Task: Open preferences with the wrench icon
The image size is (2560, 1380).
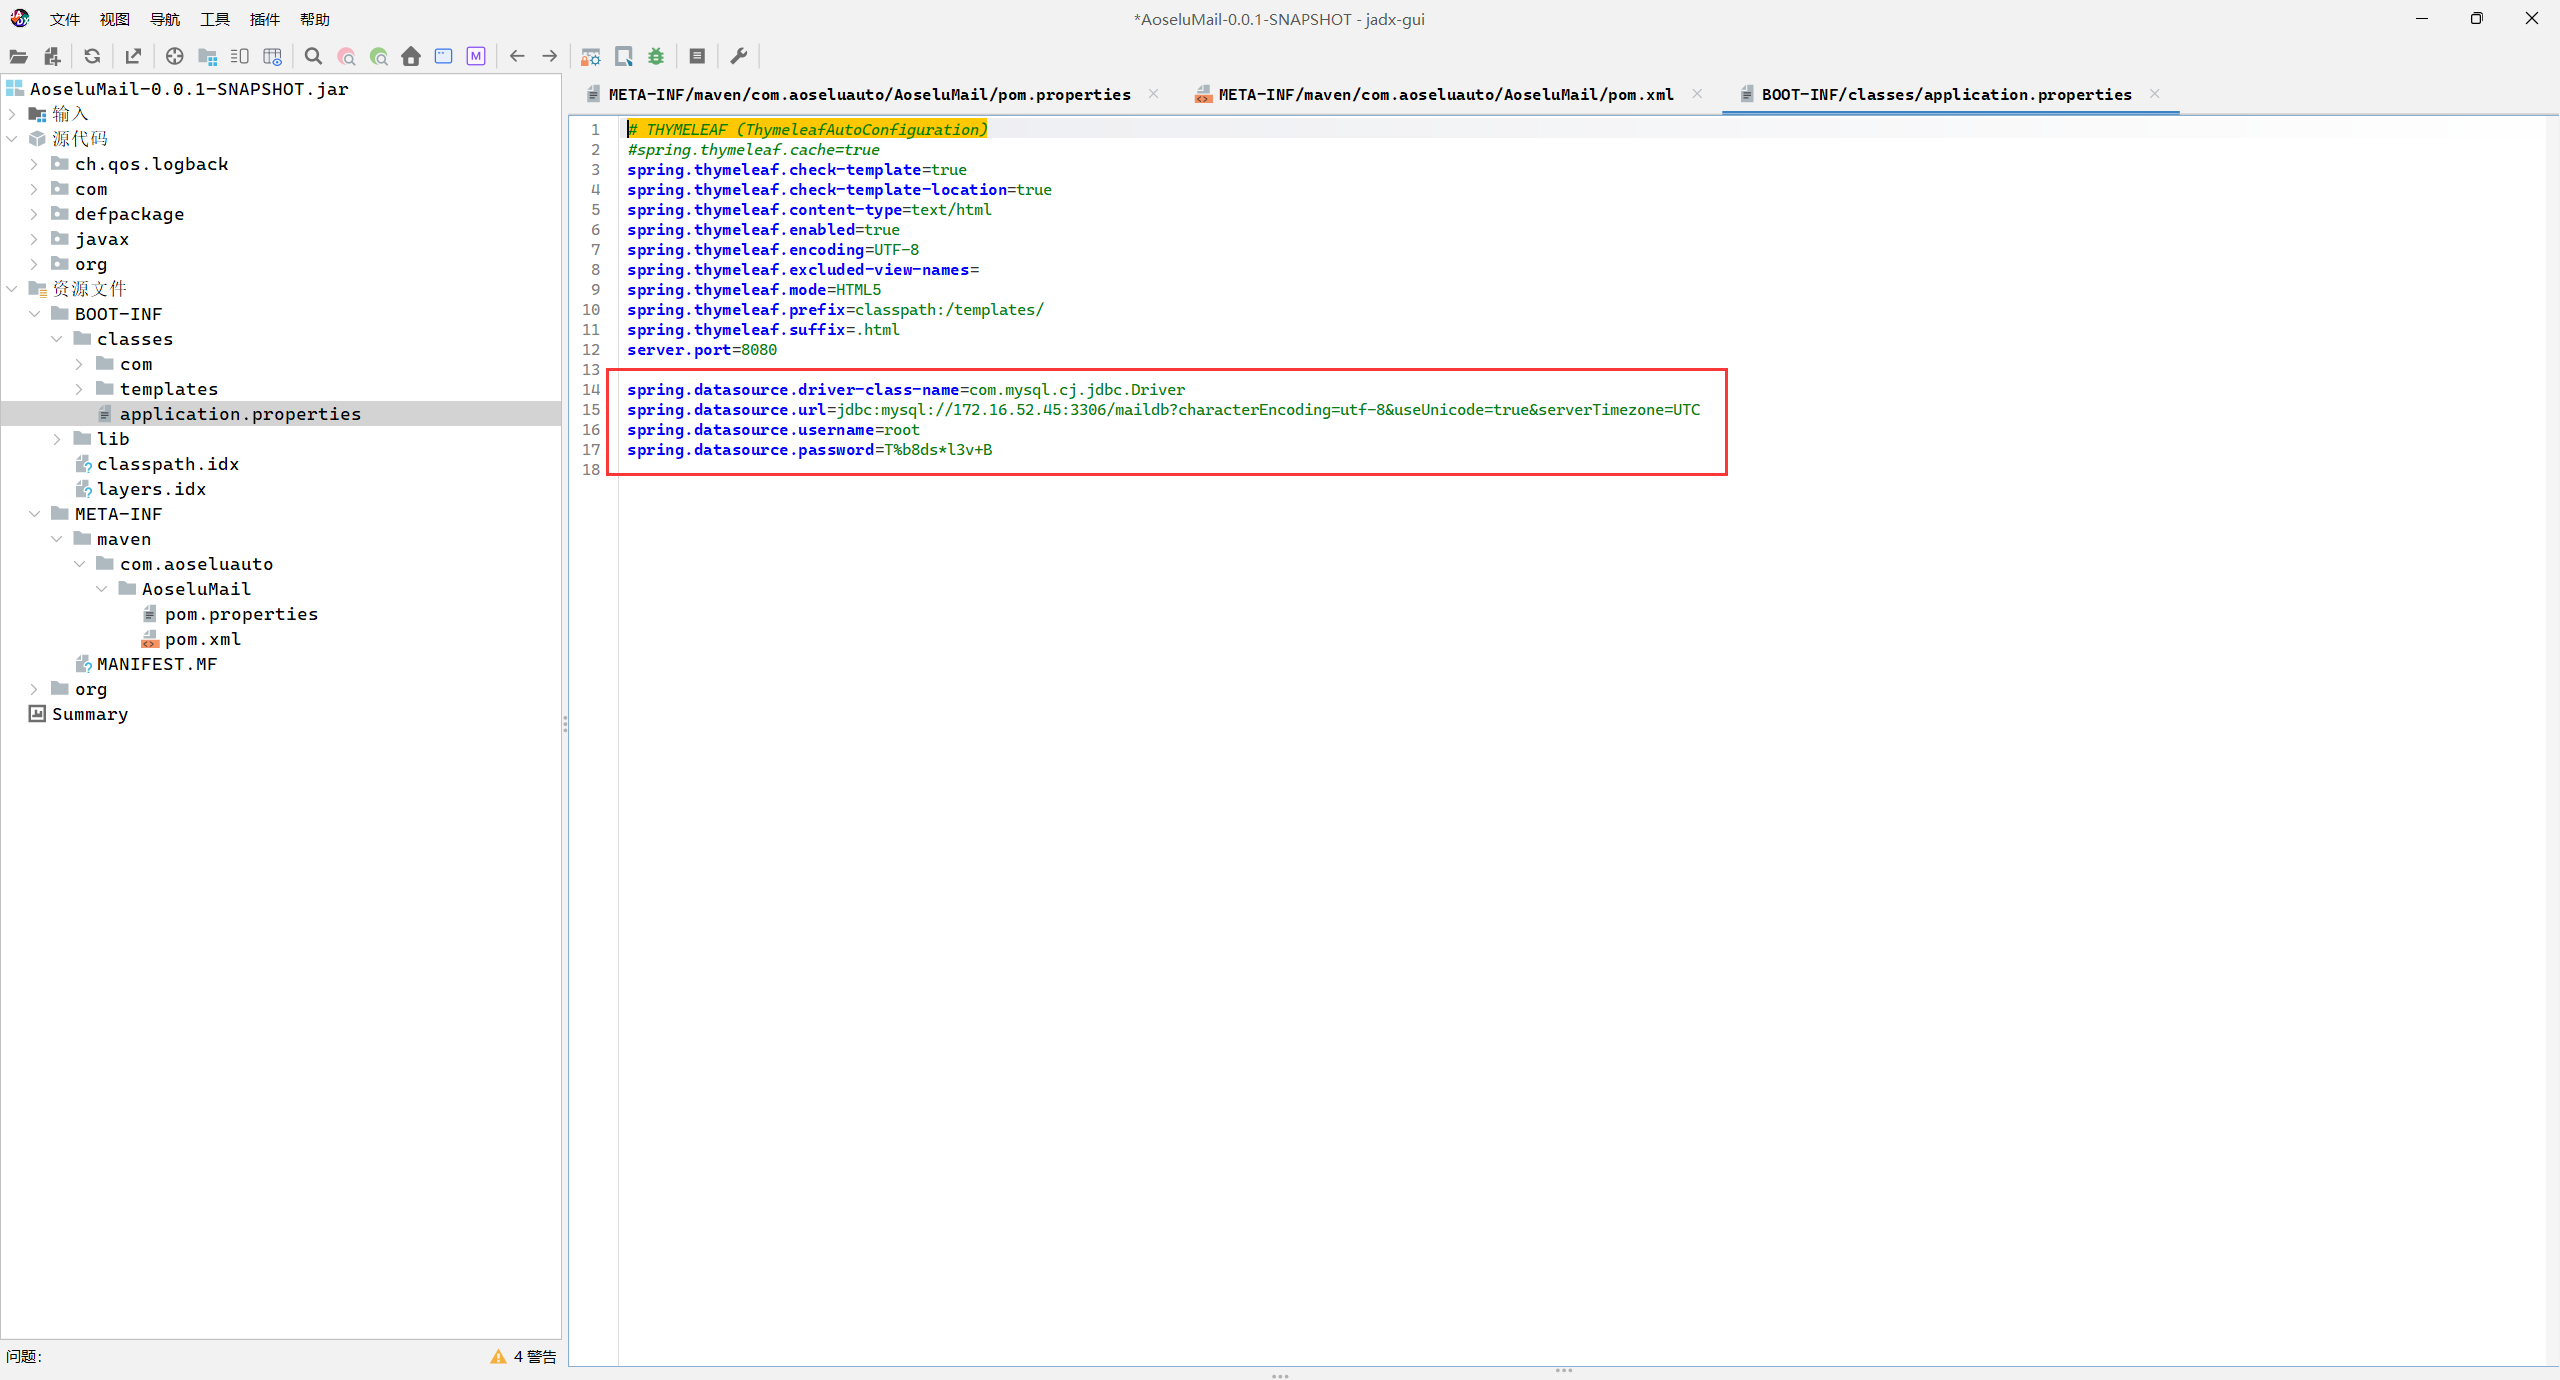Action: click(x=739, y=56)
